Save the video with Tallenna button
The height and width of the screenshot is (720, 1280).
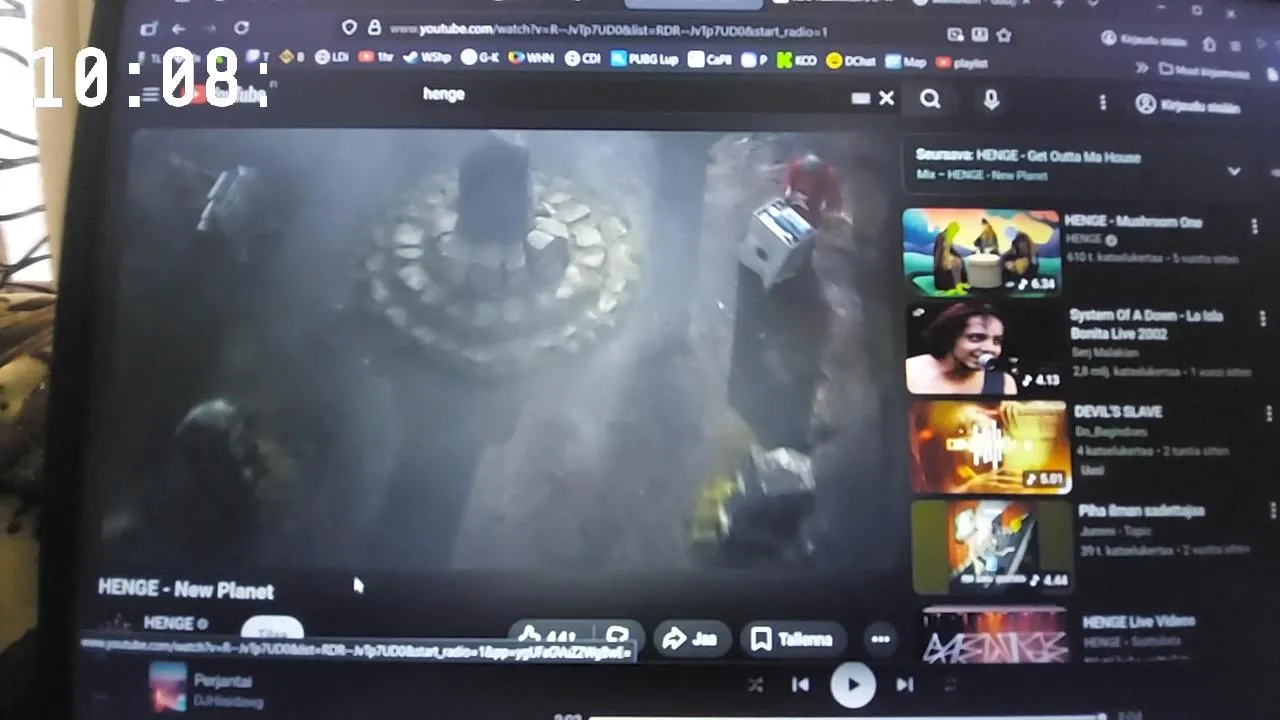(x=792, y=639)
